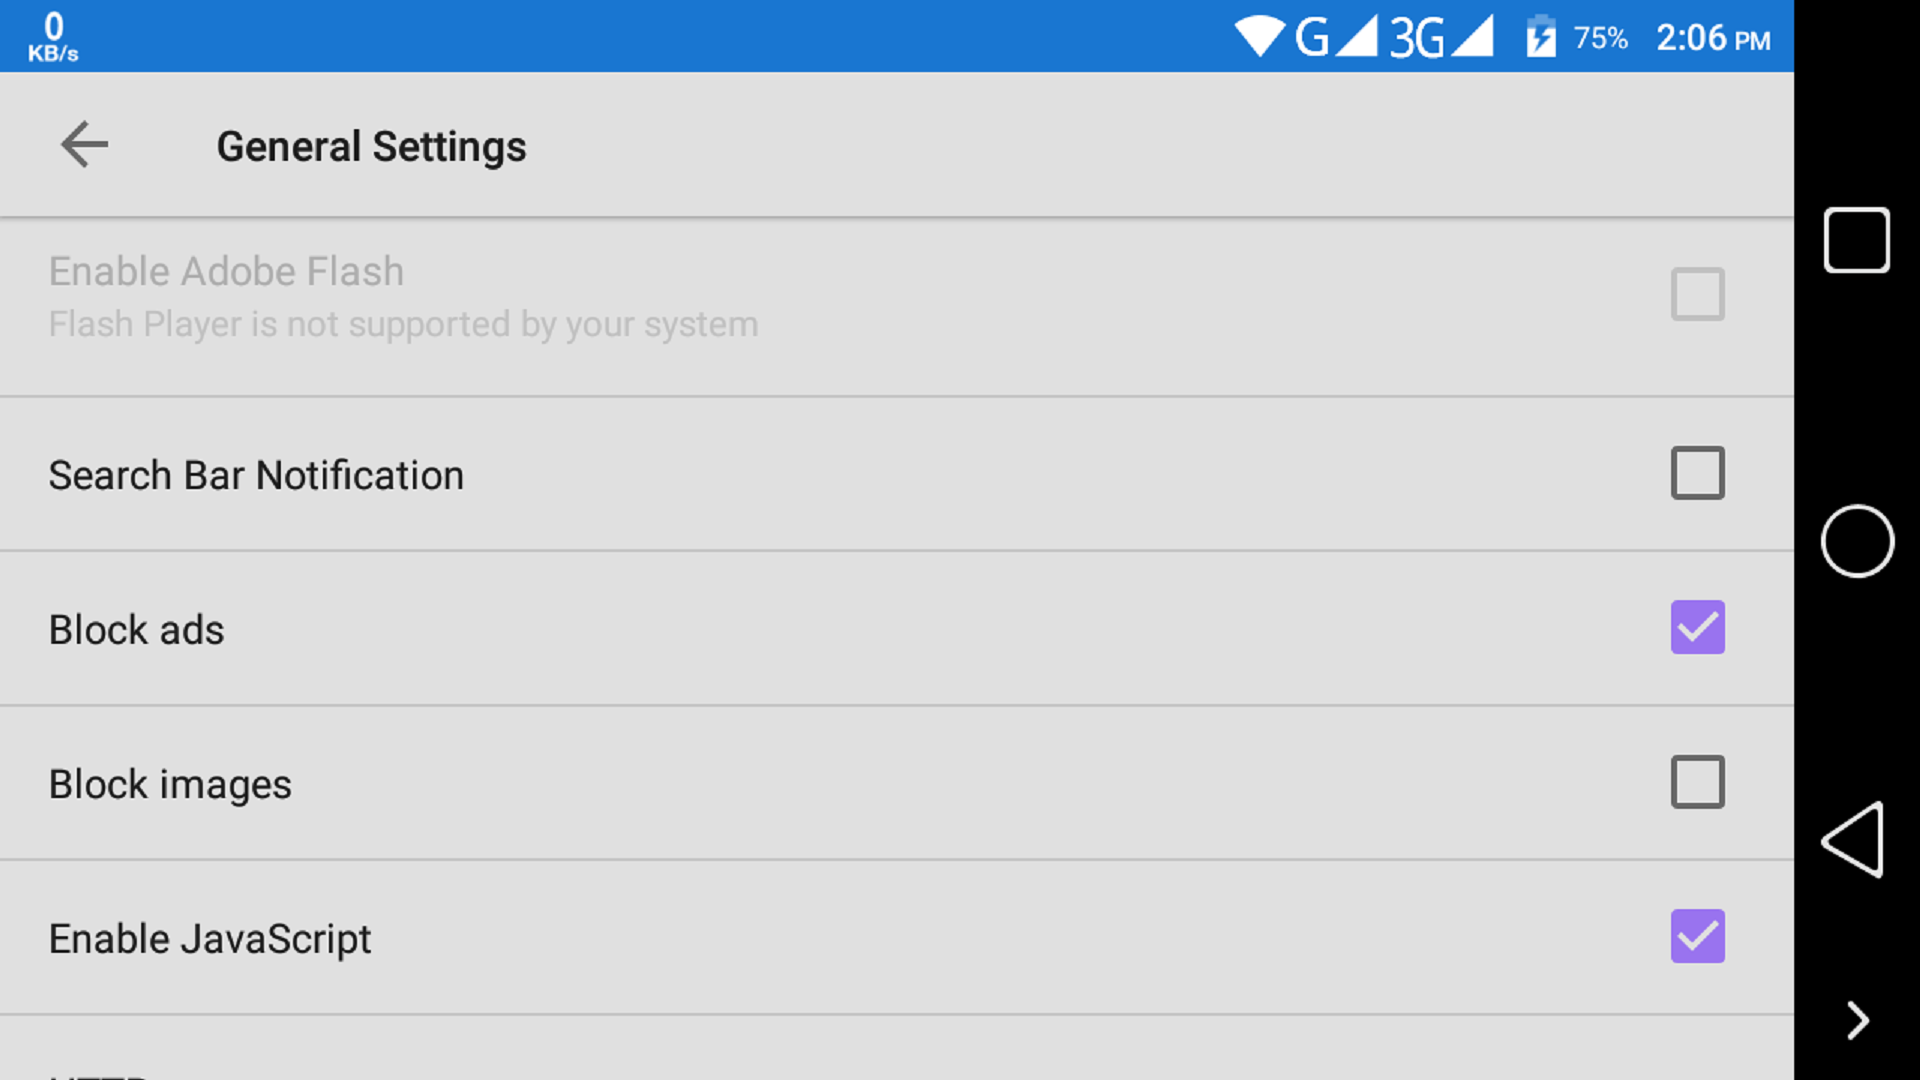Select the Enable JavaScript row text
Viewport: 1920px width, 1080px height.
[209, 938]
